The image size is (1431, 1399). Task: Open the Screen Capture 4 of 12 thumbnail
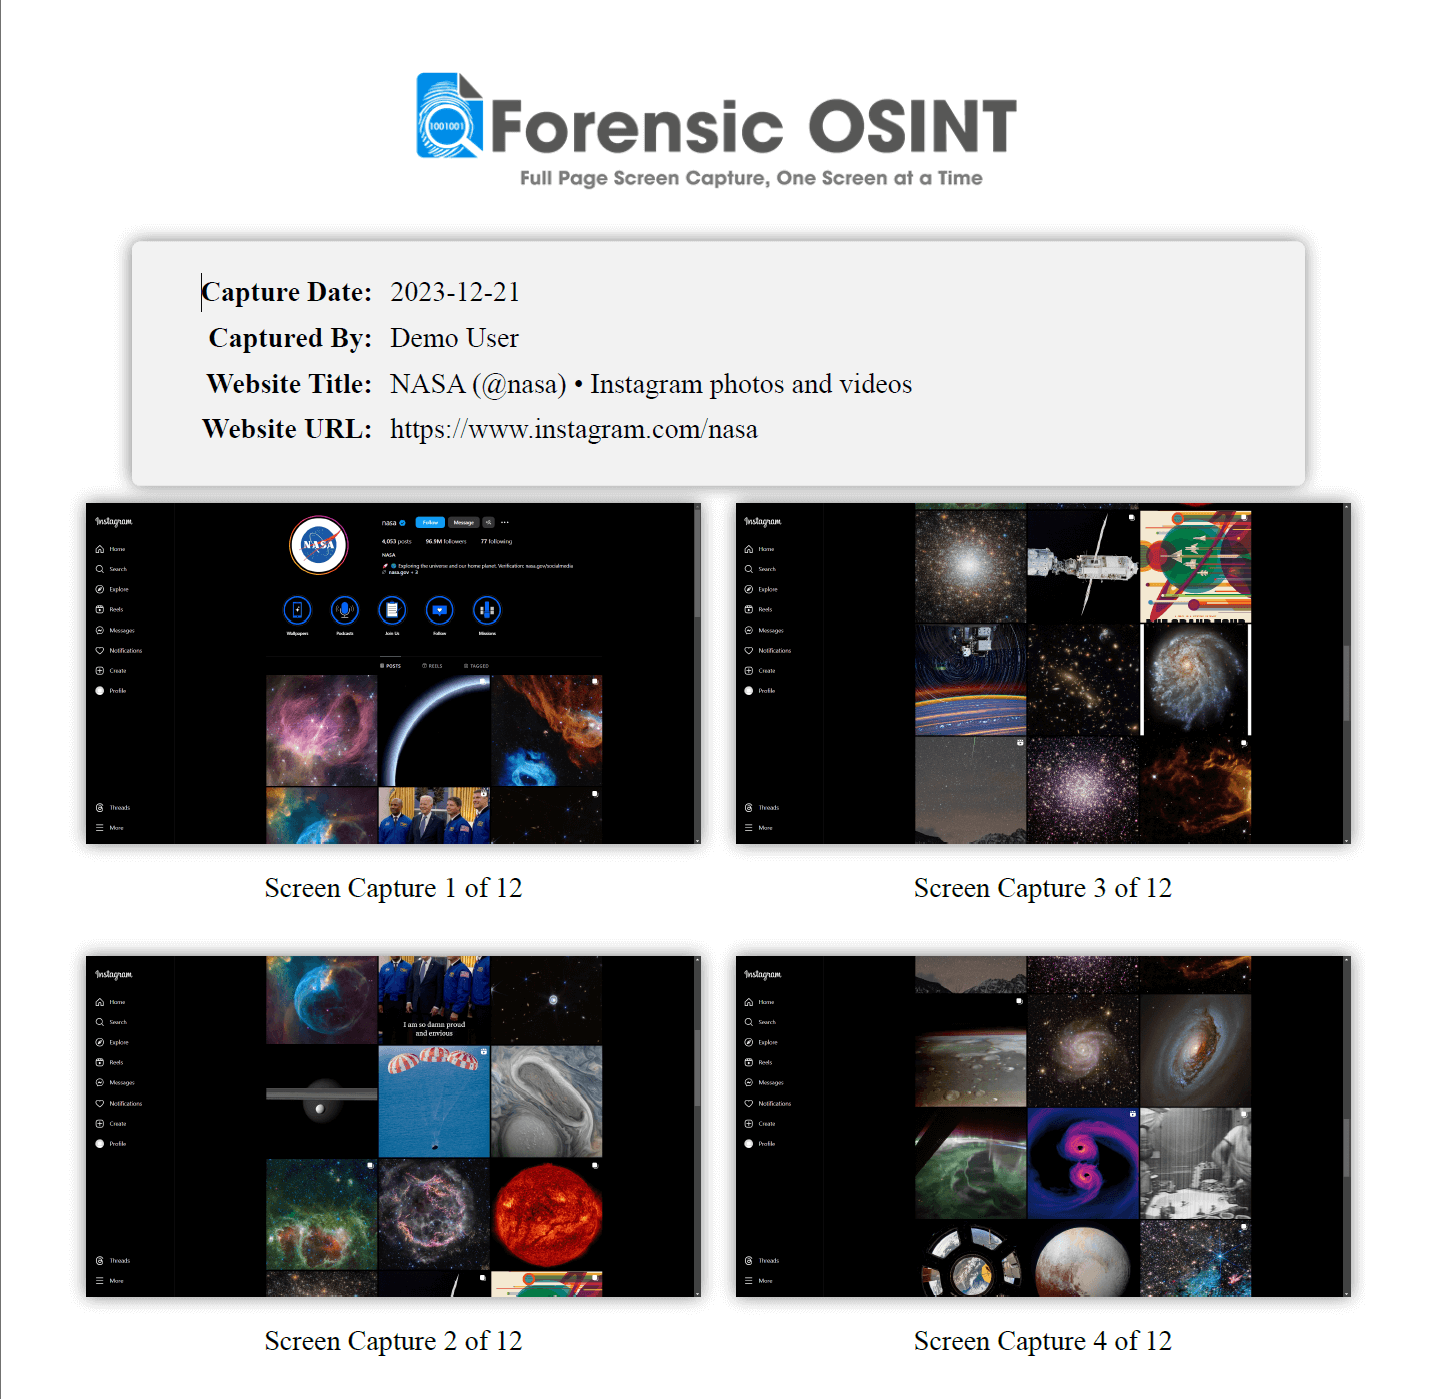[x=1043, y=1126]
